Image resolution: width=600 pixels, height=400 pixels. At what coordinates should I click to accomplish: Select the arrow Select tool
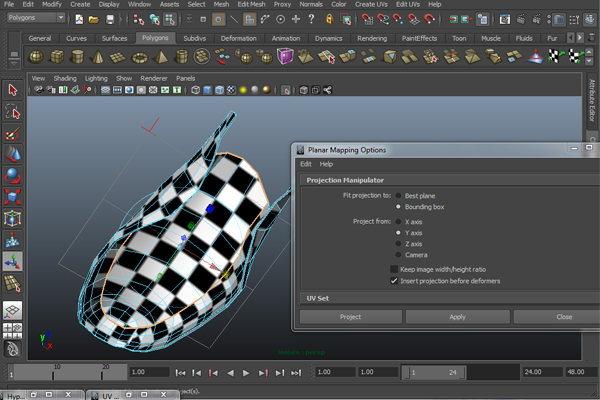(13, 90)
